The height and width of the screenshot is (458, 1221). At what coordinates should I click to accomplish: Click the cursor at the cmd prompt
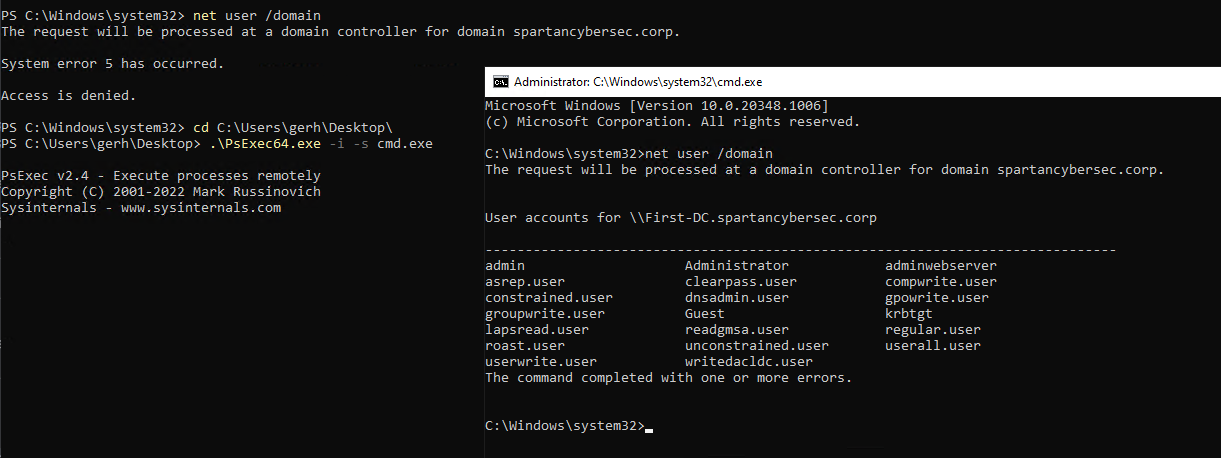[x=649, y=427]
